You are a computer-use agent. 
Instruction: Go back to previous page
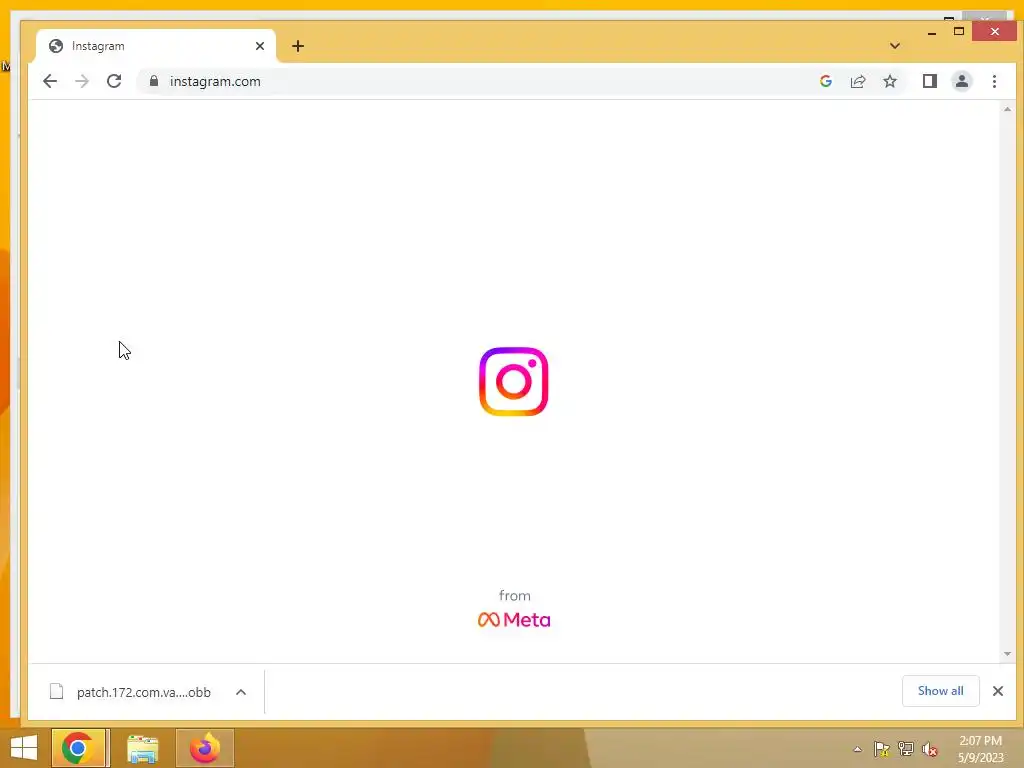coord(50,81)
